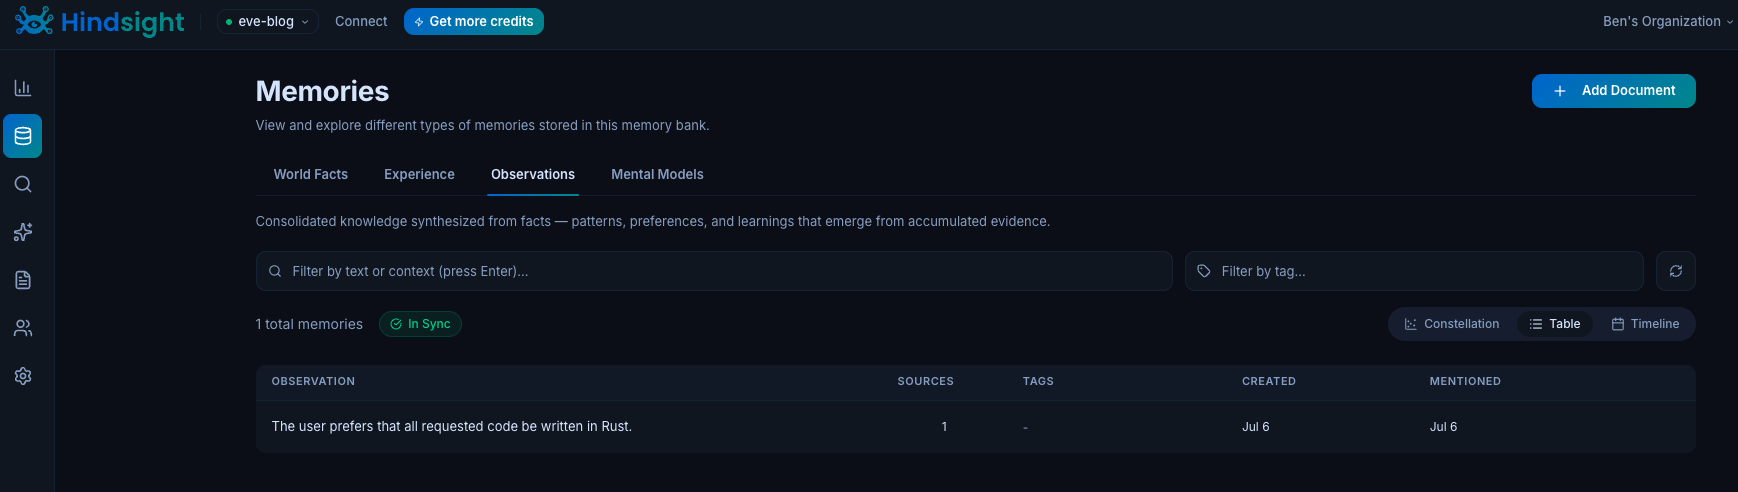Expand Ben's Organization dropdown
This screenshot has height=492, width=1738.
1668,21
